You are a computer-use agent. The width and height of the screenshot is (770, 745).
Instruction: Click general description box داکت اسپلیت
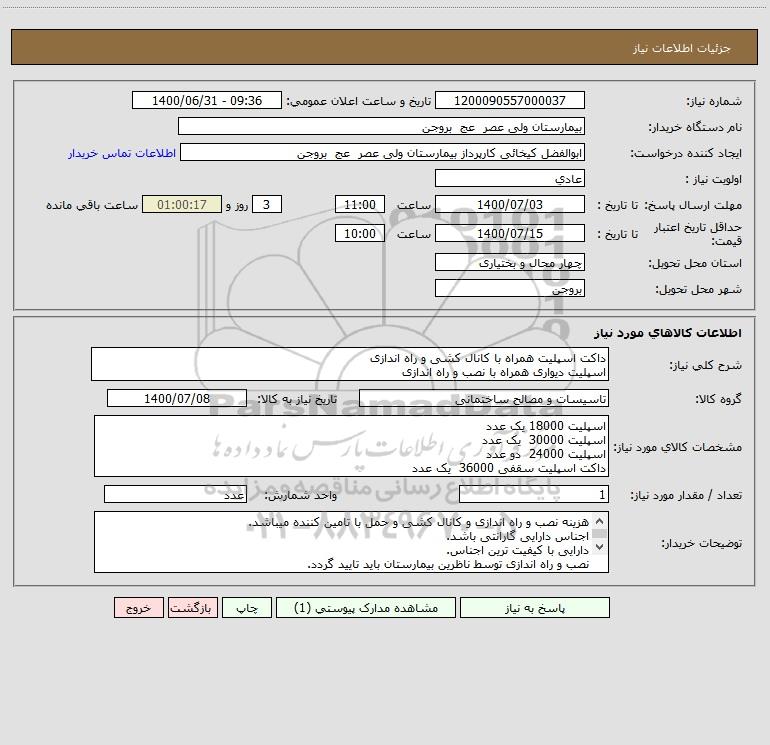pos(350,364)
